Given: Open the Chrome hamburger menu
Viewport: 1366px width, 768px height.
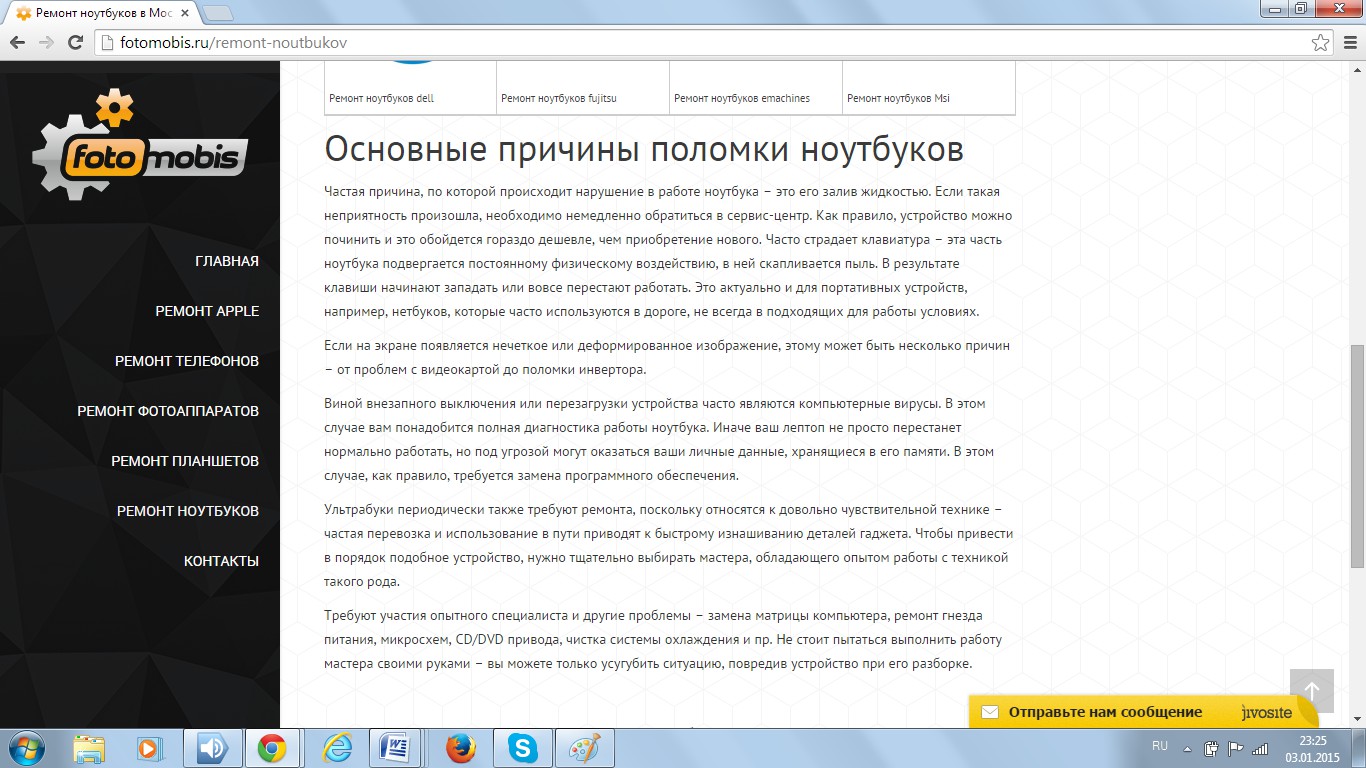Looking at the screenshot, I should coord(1349,43).
